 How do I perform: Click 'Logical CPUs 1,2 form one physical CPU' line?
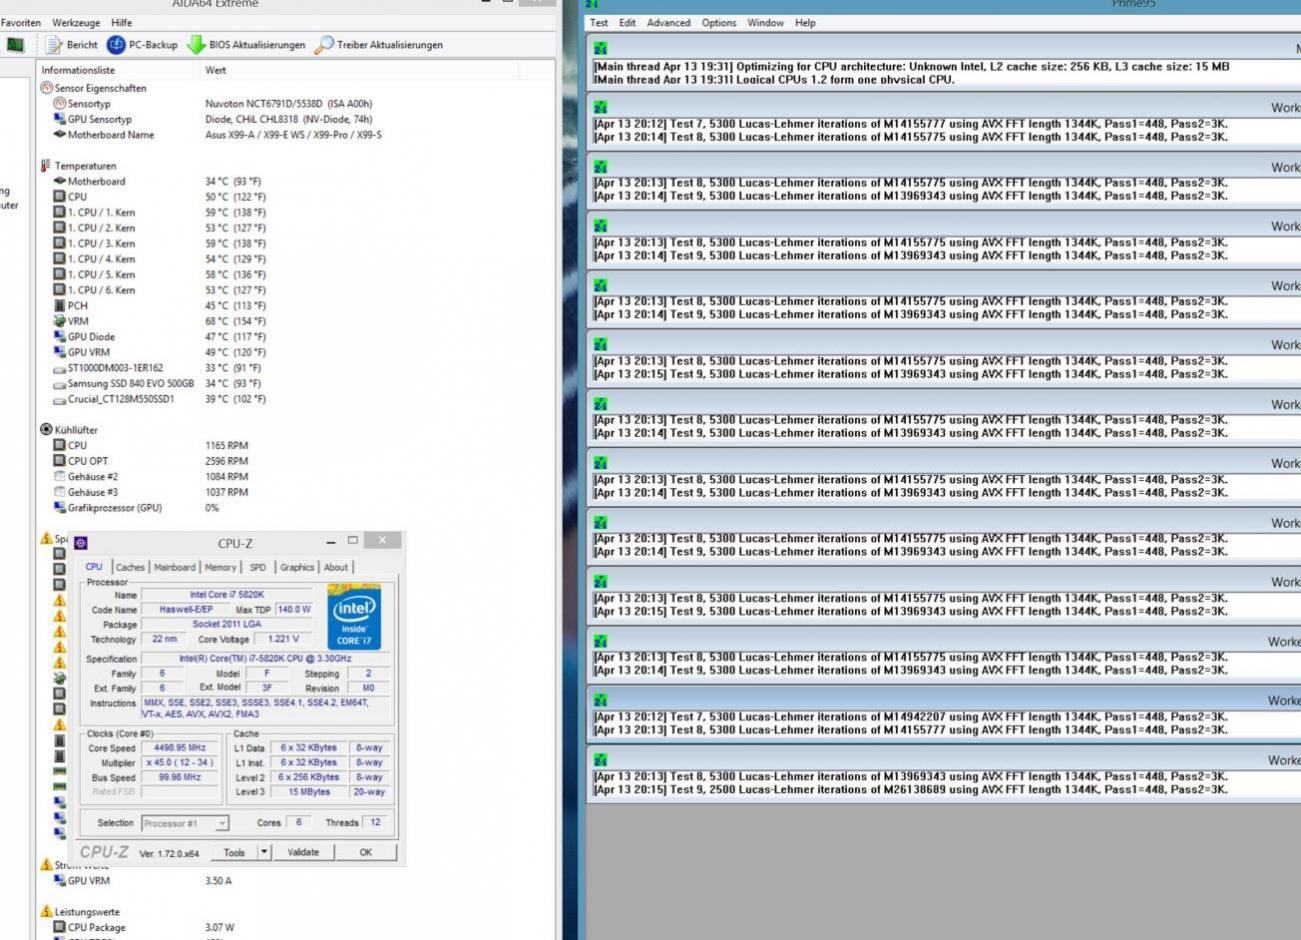pos(774,79)
